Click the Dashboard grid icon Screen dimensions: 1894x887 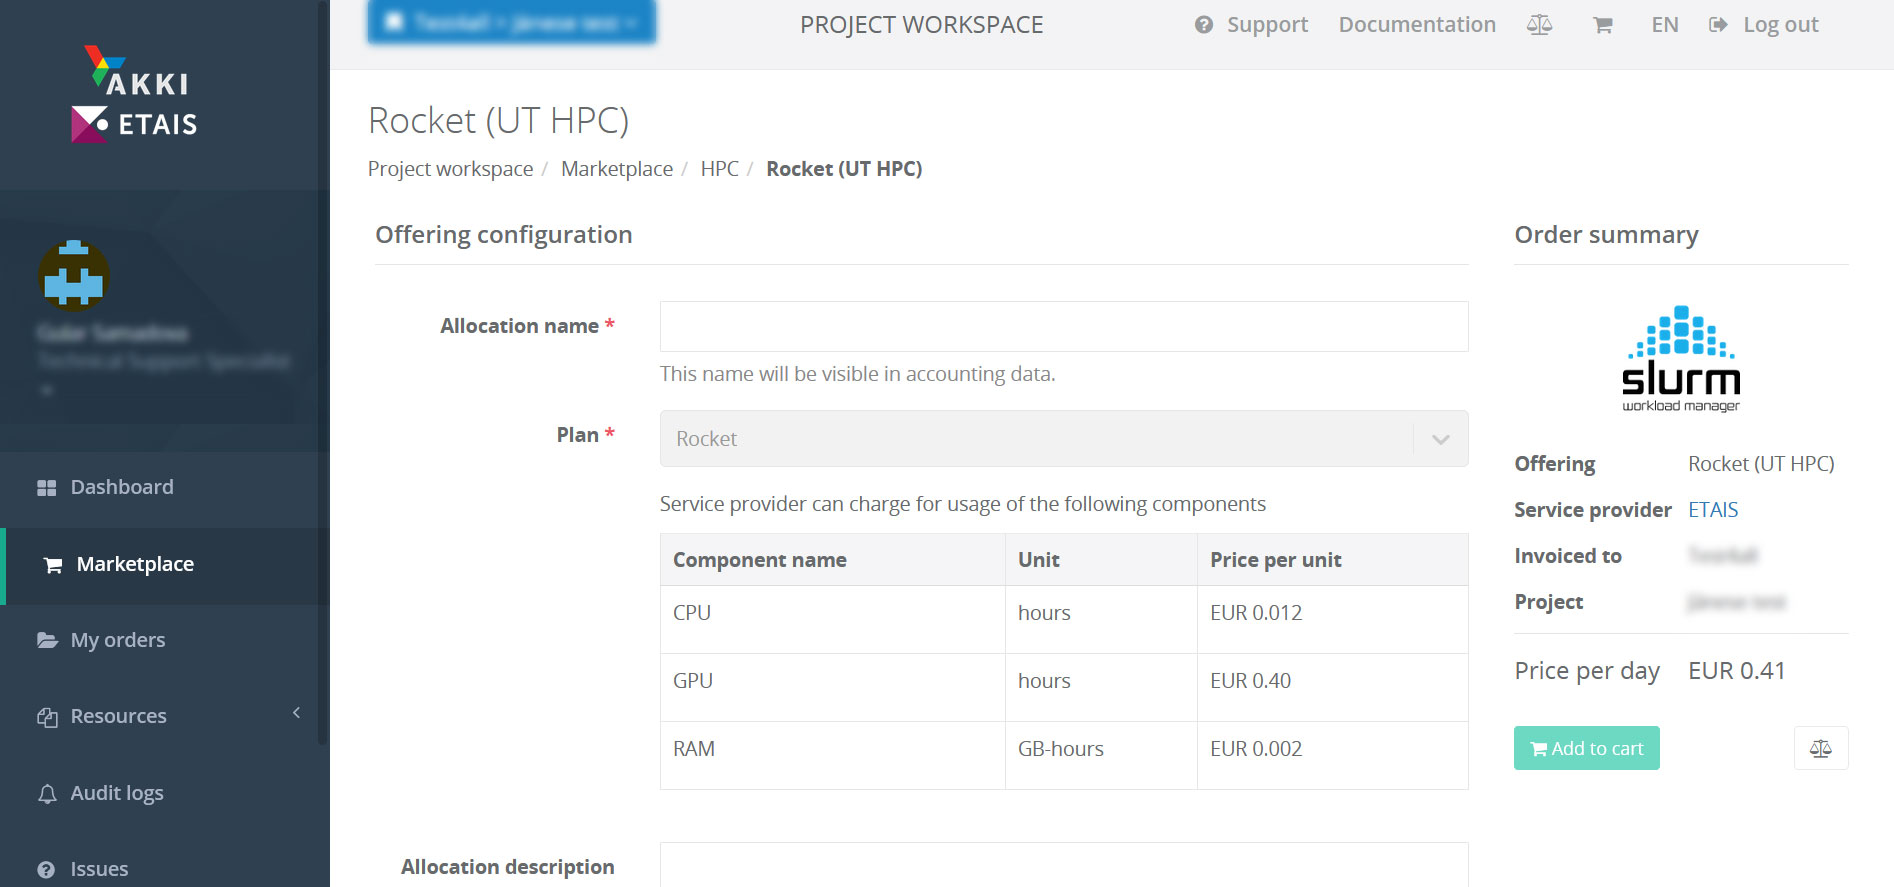click(46, 488)
